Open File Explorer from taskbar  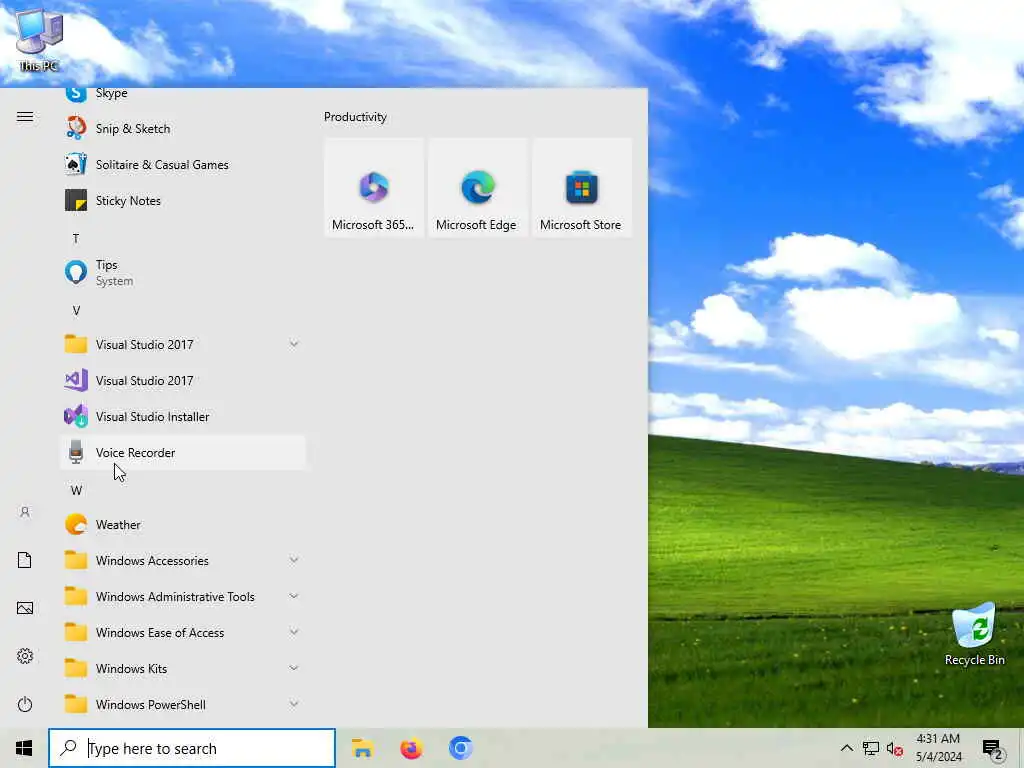pyautogui.click(x=362, y=748)
